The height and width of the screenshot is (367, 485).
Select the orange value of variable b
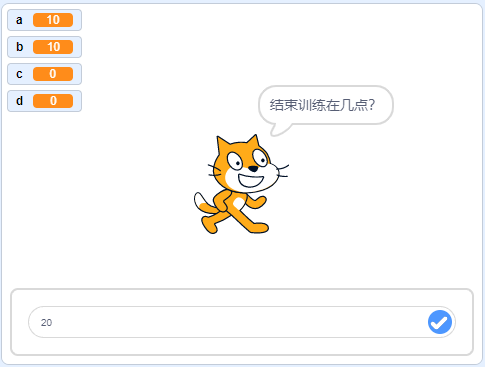point(53,47)
